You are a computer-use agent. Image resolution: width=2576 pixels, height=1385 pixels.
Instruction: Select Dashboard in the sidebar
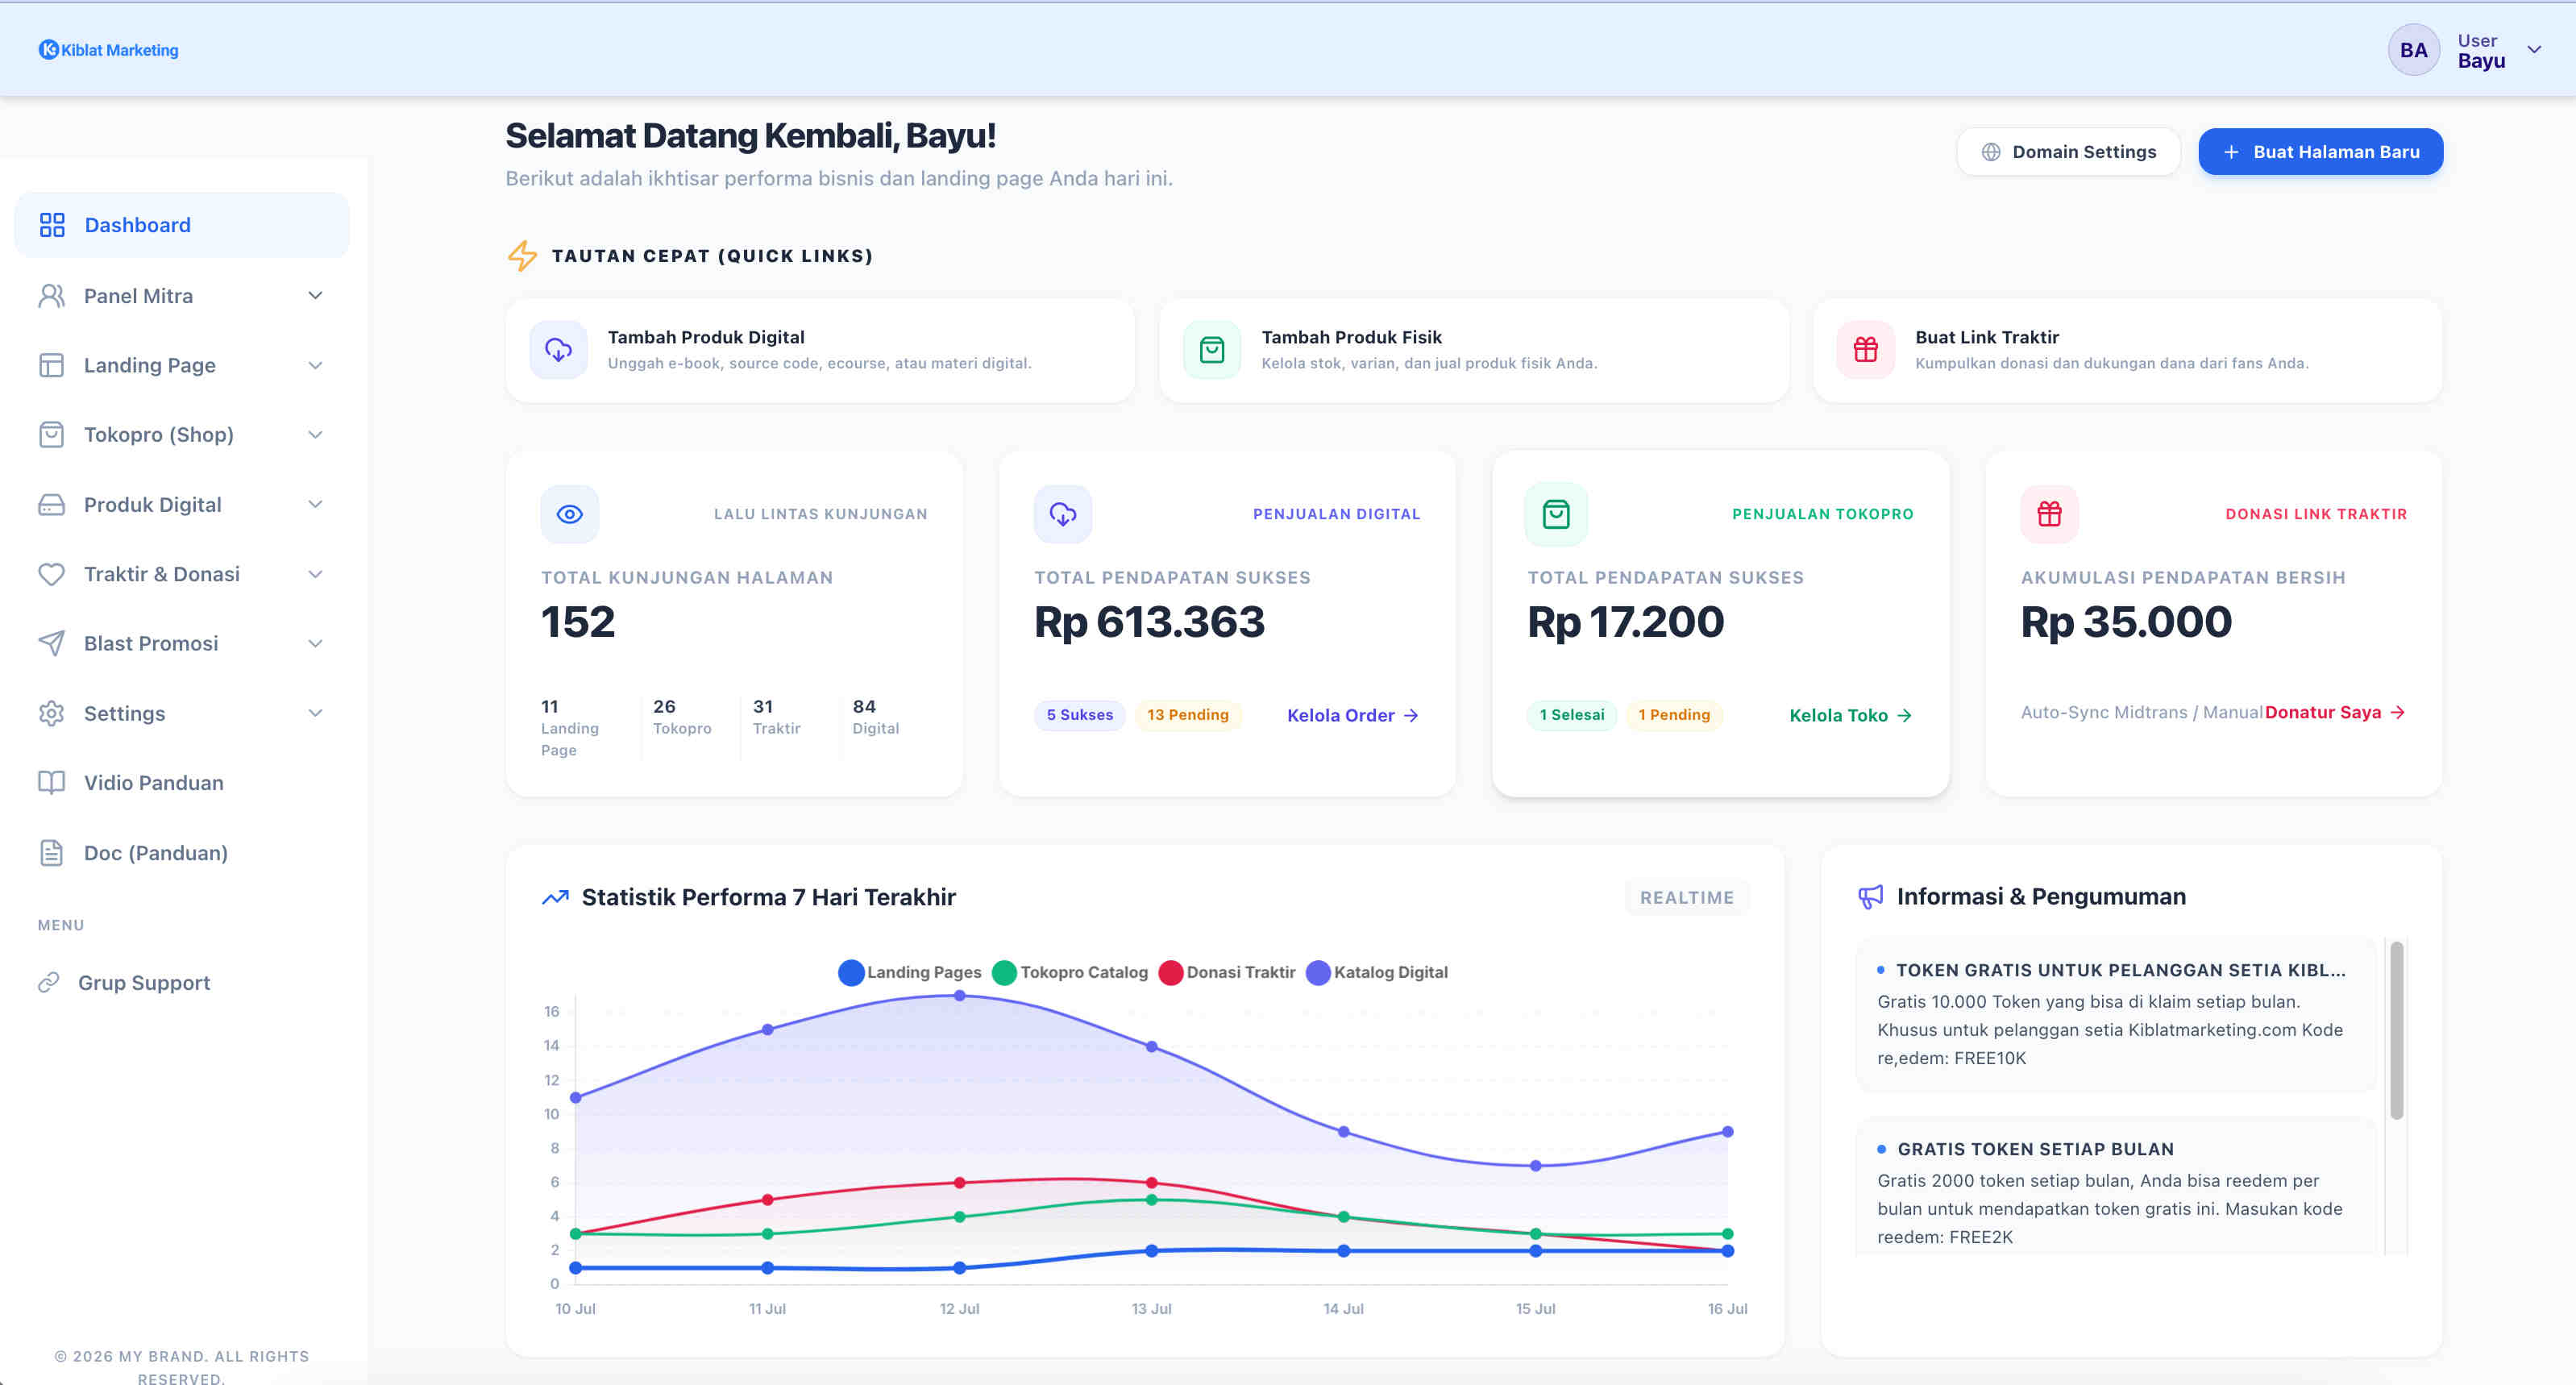pyautogui.click(x=182, y=225)
